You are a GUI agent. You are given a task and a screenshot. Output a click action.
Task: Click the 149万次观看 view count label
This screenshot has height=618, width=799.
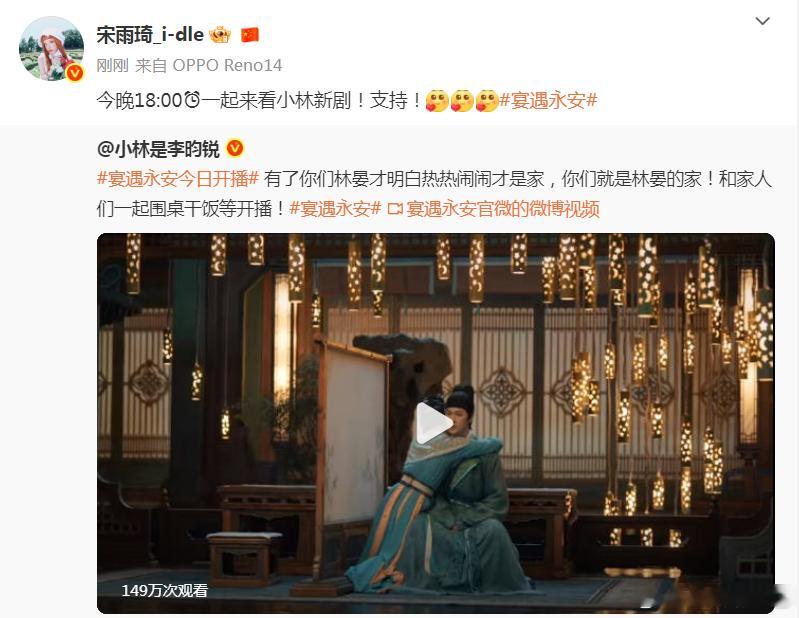[165, 590]
